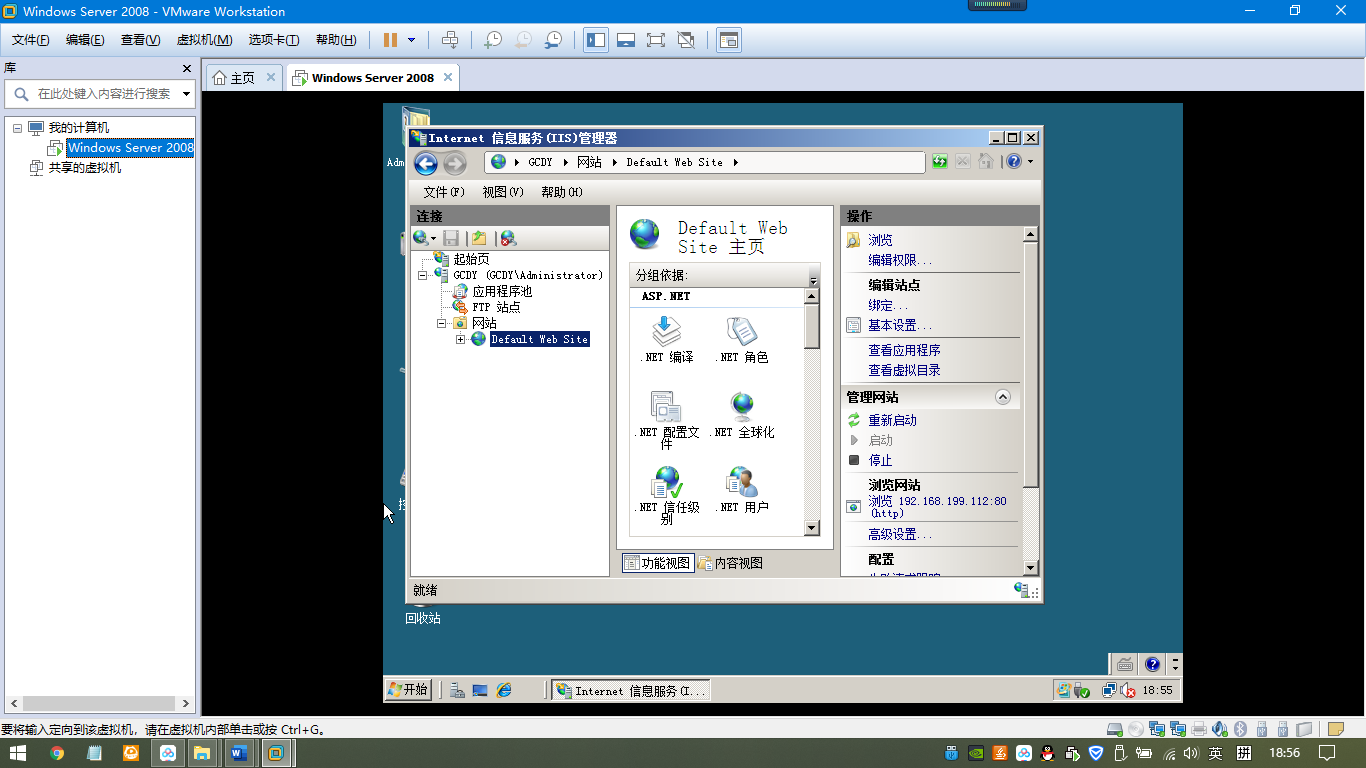Image resolution: width=1366 pixels, height=768 pixels.
Task: Open the VMware 编辑(E) menu
Action: point(85,40)
